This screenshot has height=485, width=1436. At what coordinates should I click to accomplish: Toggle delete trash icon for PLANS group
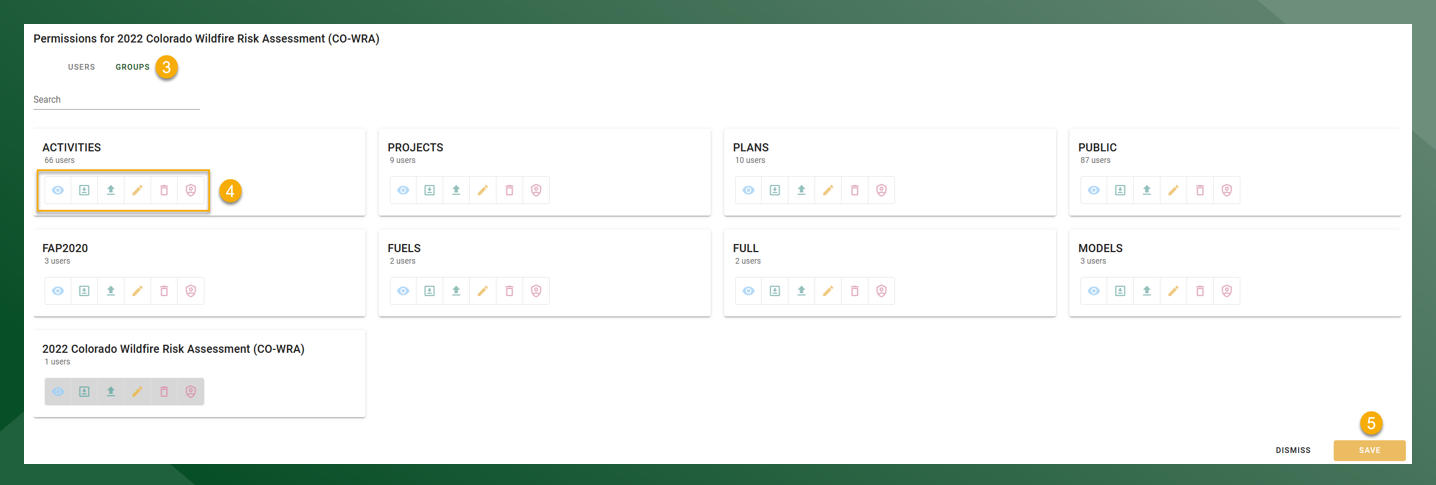(854, 190)
